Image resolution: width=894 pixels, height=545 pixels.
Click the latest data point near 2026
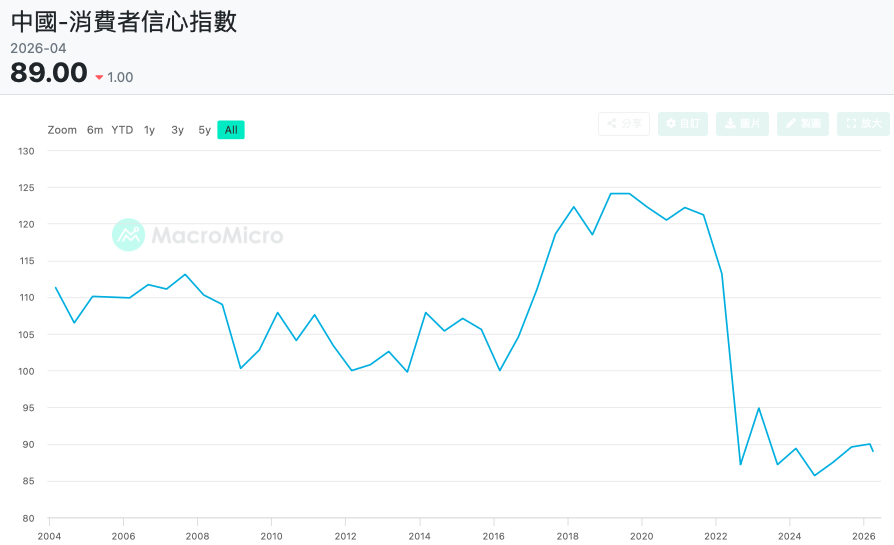tap(873, 452)
